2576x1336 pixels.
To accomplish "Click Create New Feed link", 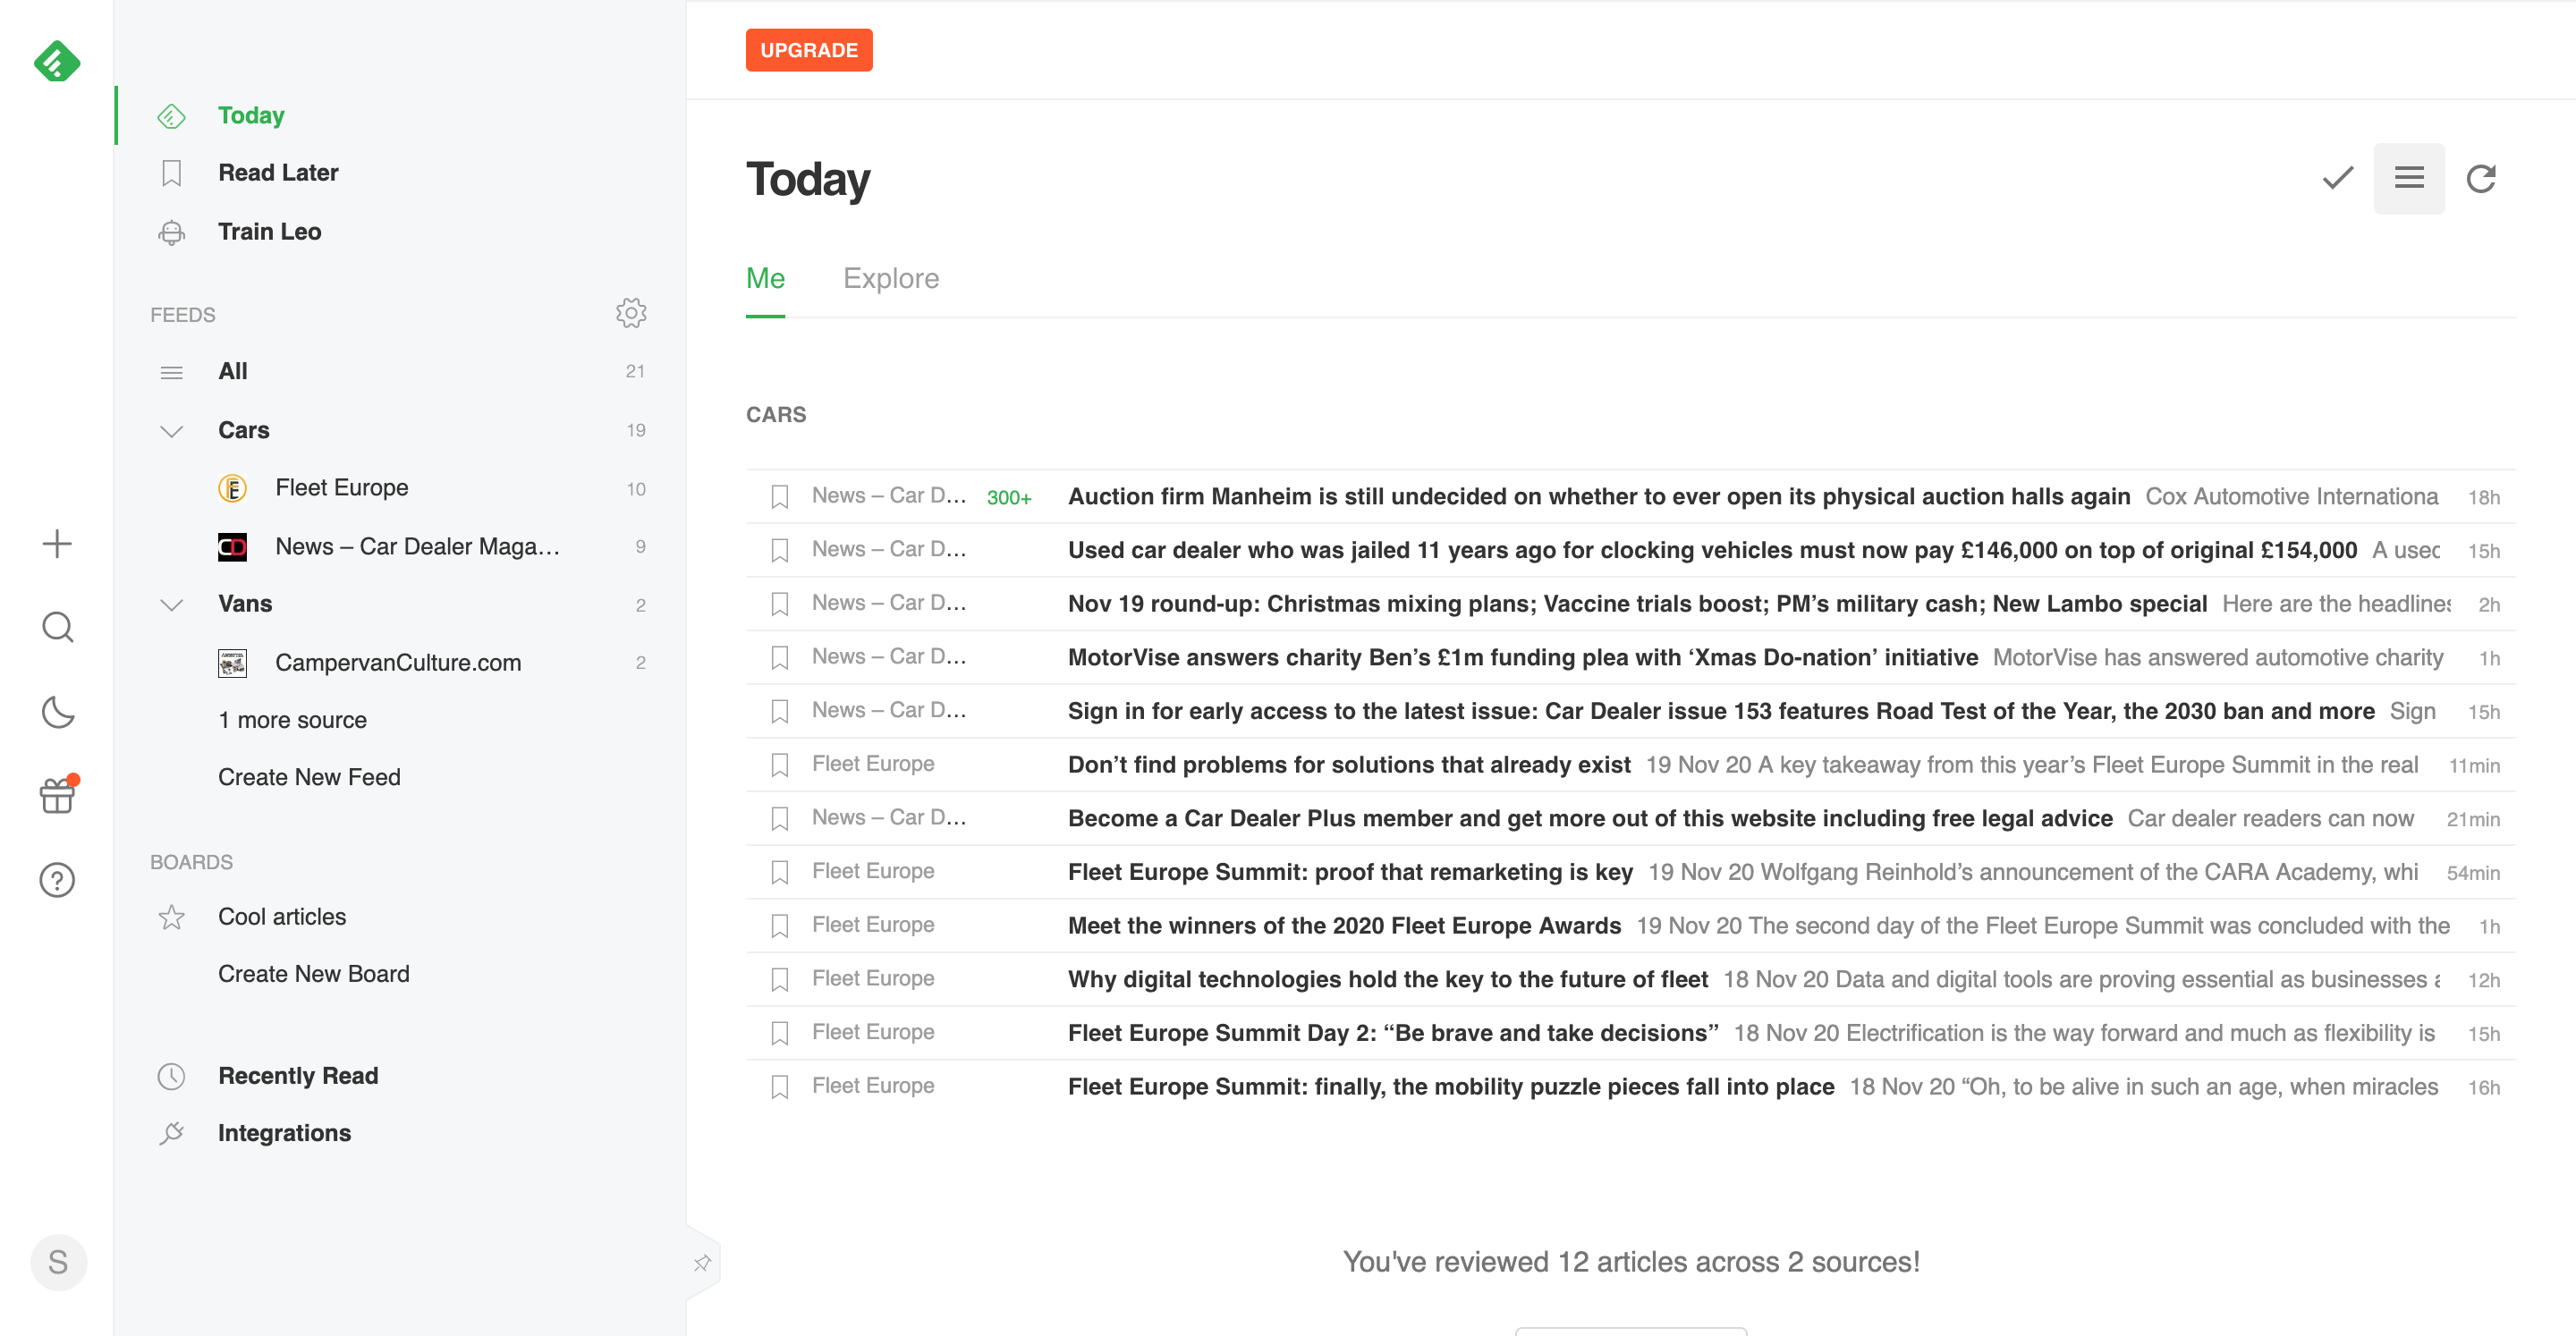I will pyautogui.click(x=310, y=777).
